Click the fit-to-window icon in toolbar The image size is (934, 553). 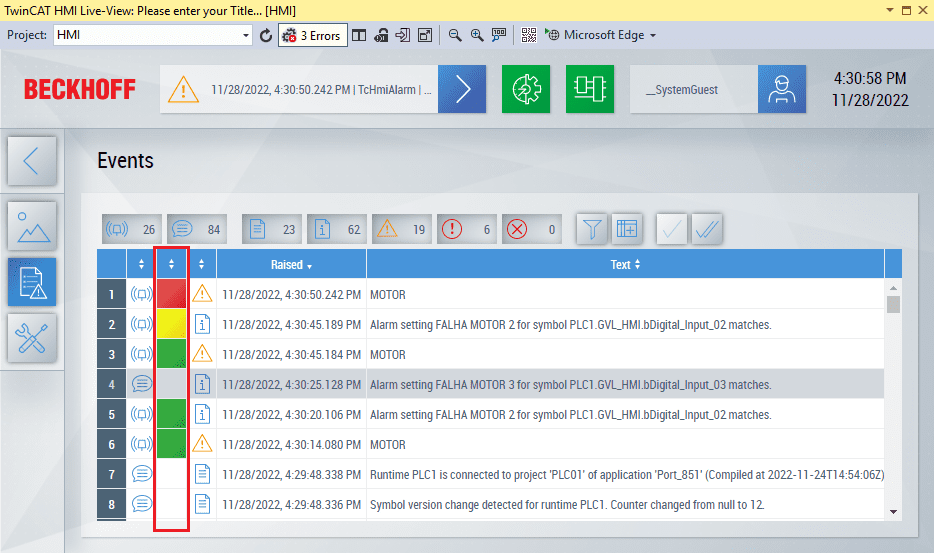click(425, 36)
